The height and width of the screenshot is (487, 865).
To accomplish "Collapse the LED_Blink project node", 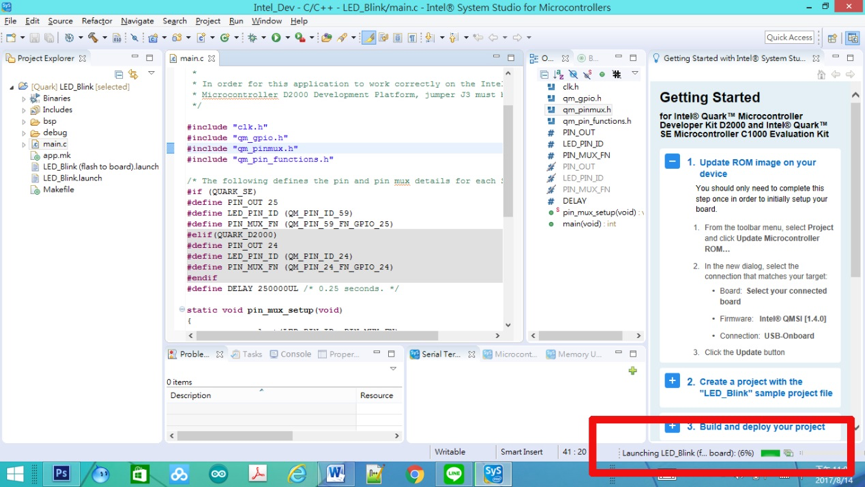I will (12, 87).
